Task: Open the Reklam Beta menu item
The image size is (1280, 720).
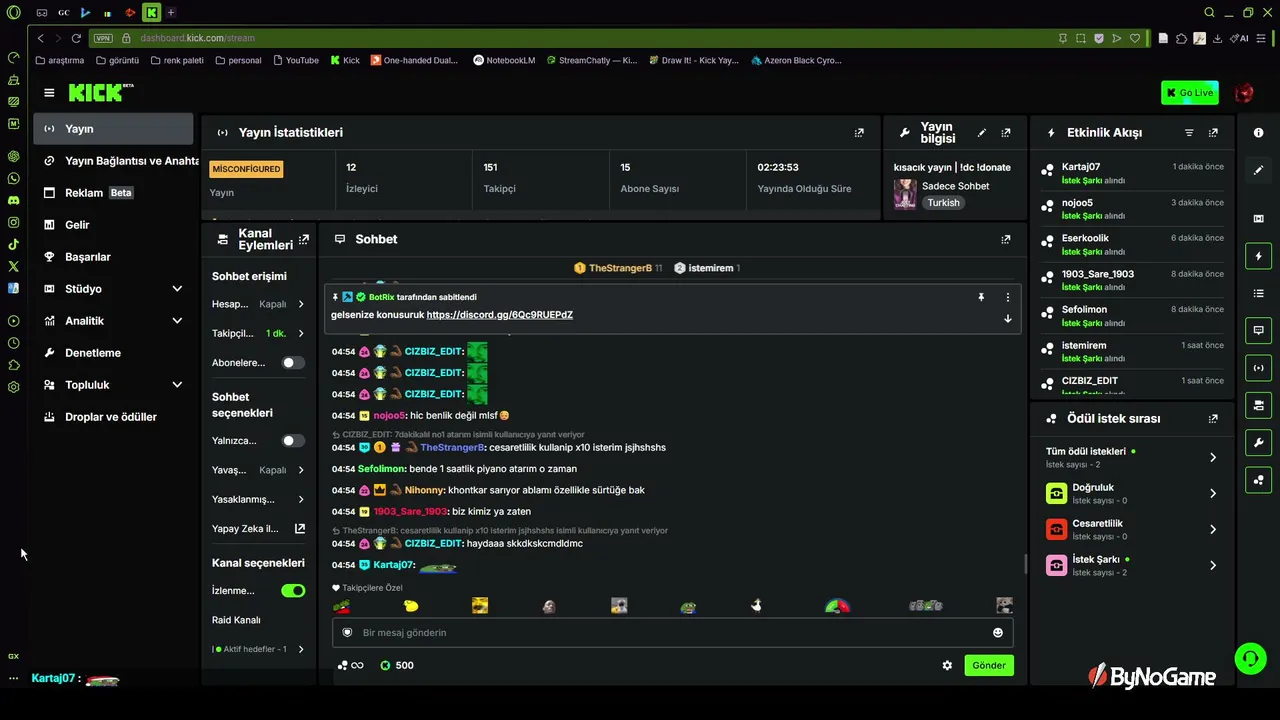Action: pos(113,193)
